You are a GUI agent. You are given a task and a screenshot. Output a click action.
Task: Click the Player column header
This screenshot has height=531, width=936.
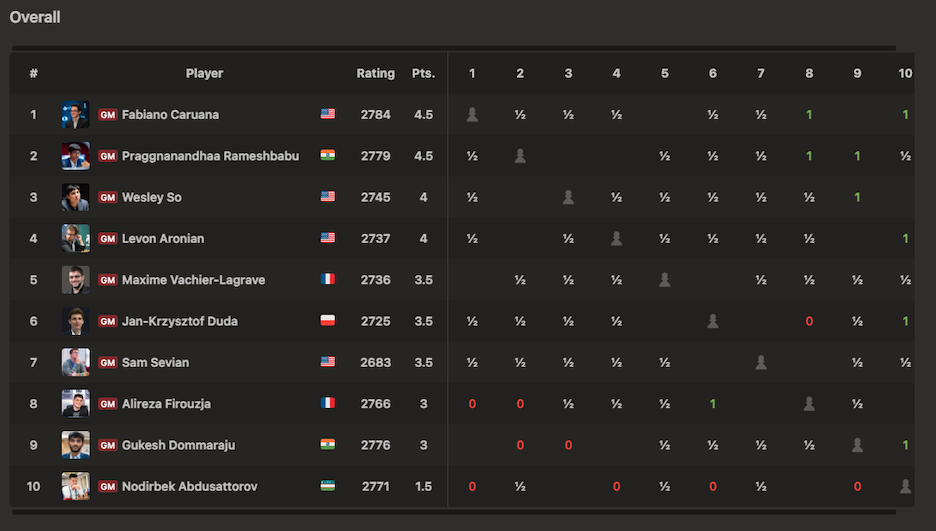tap(204, 73)
